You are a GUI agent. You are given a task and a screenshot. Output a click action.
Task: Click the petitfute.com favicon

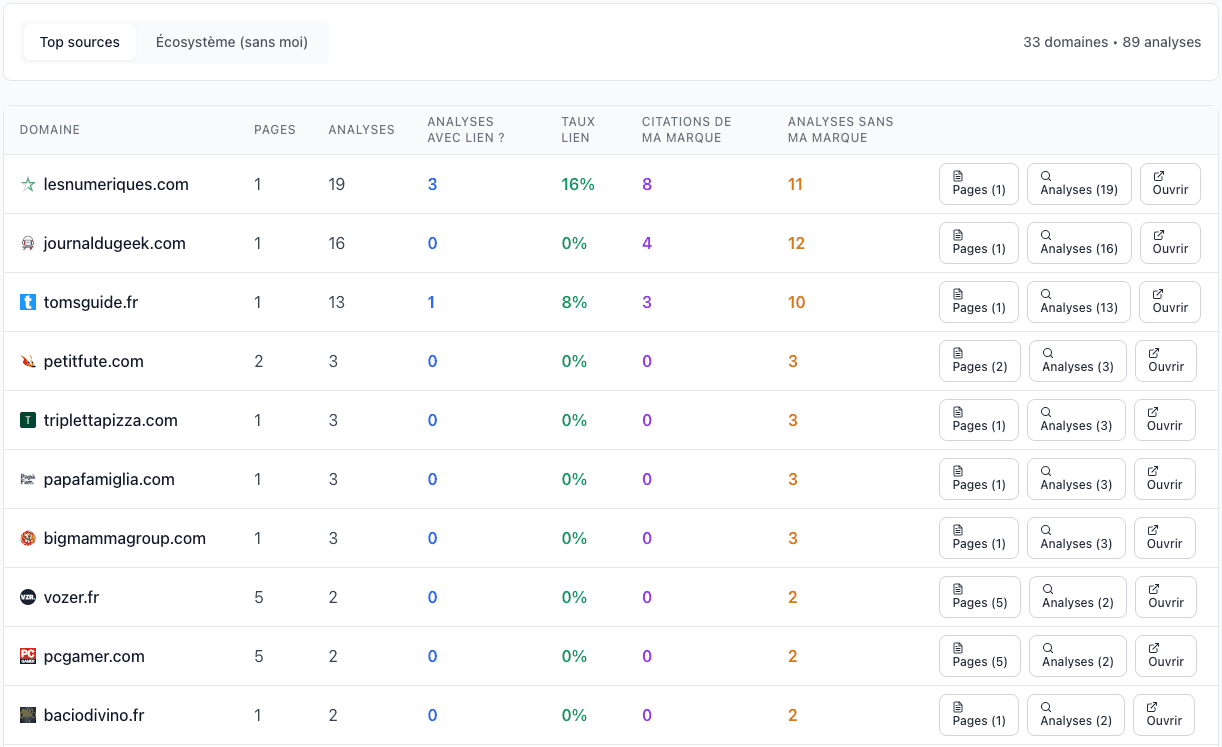point(28,361)
